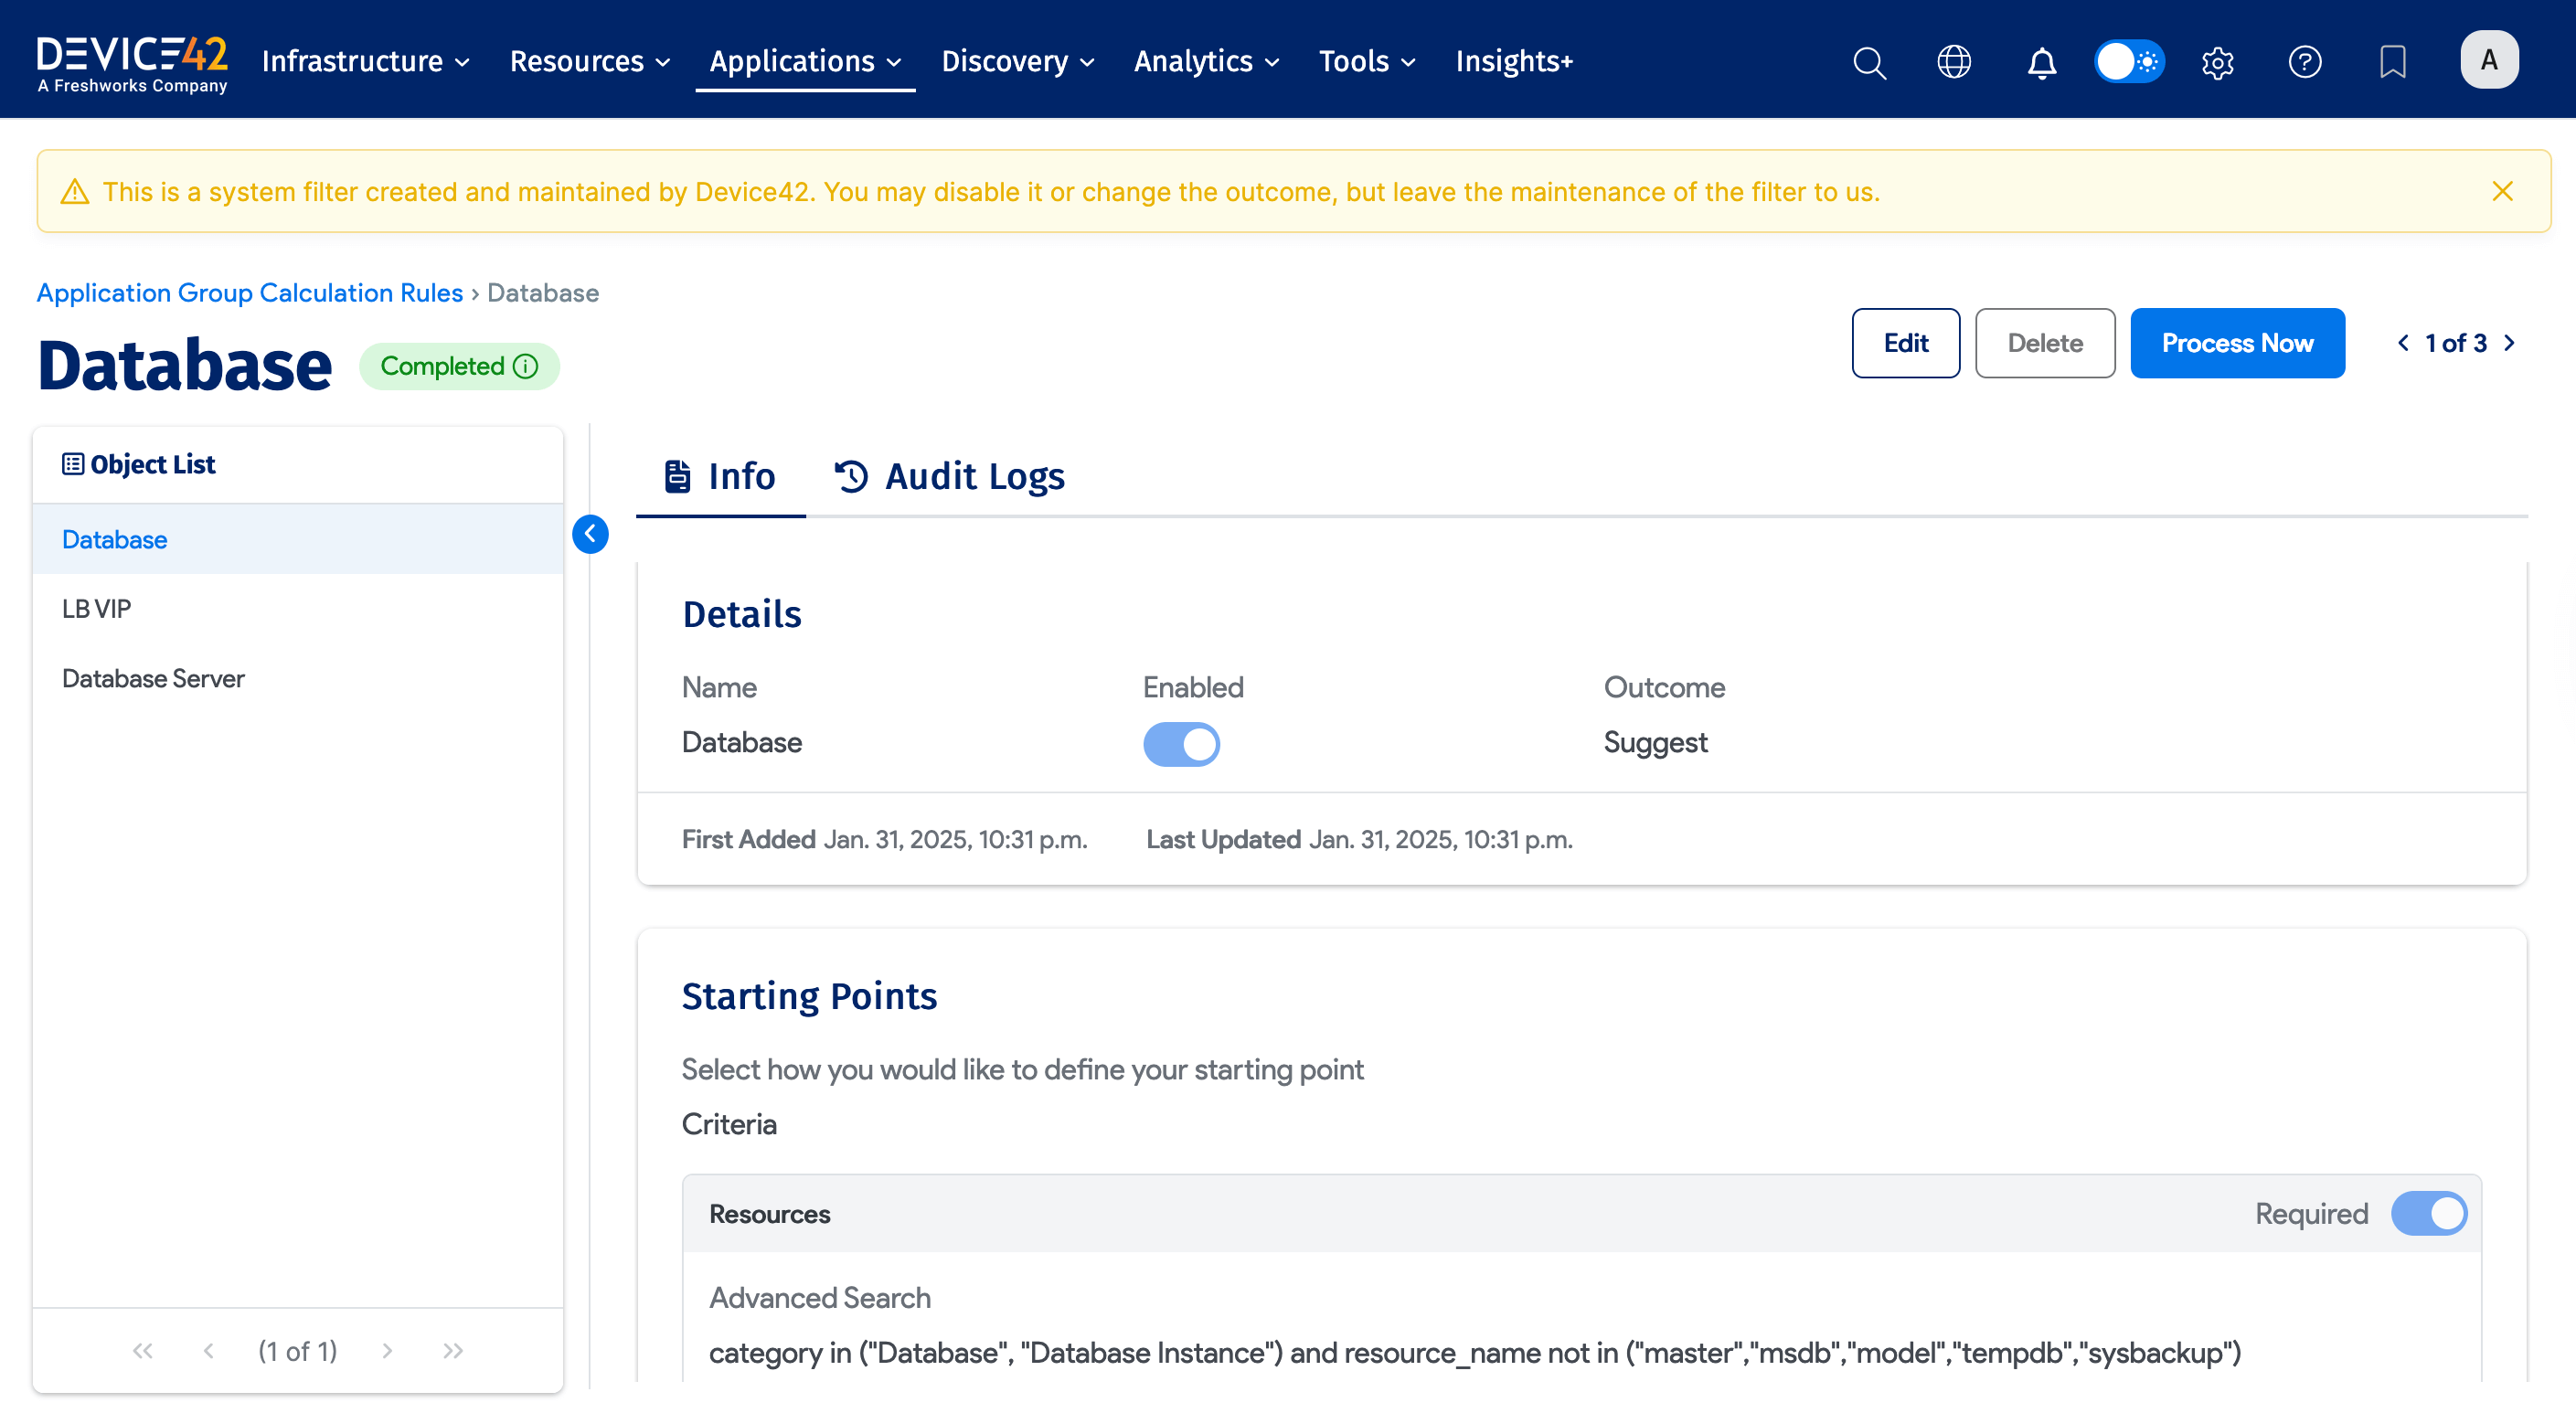Disable the rule's Enabled toggle

pyautogui.click(x=1181, y=744)
